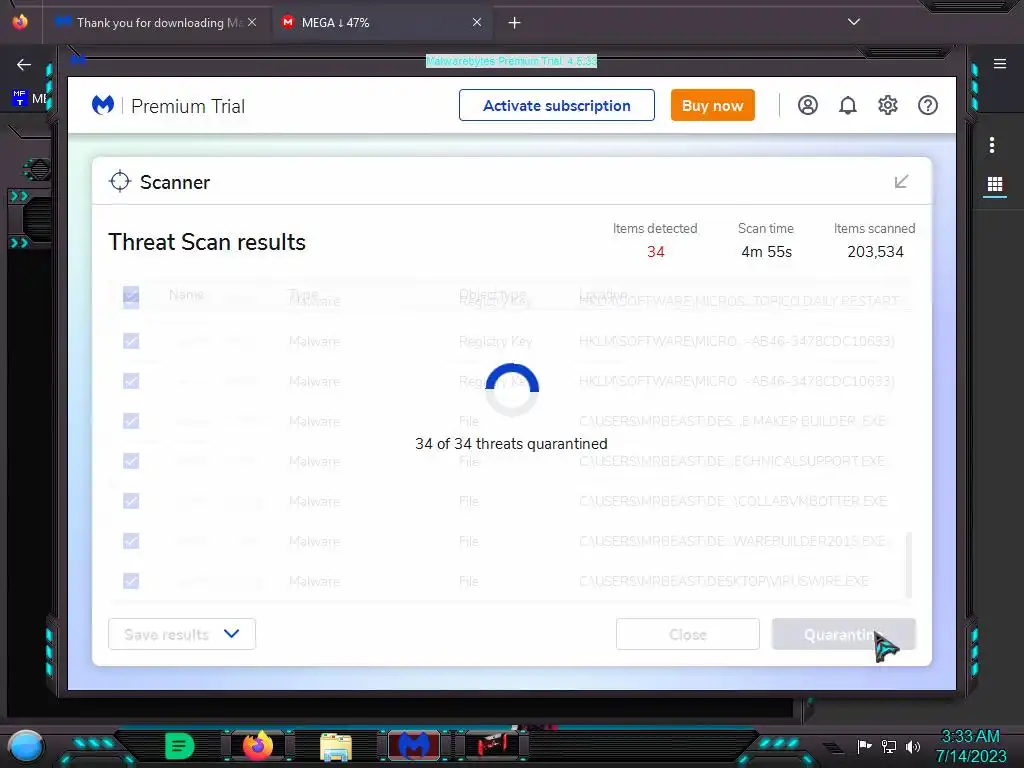Click the threat list scrollbar
Image resolution: width=1024 pixels, height=768 pixels.
[x=908, y=565]
